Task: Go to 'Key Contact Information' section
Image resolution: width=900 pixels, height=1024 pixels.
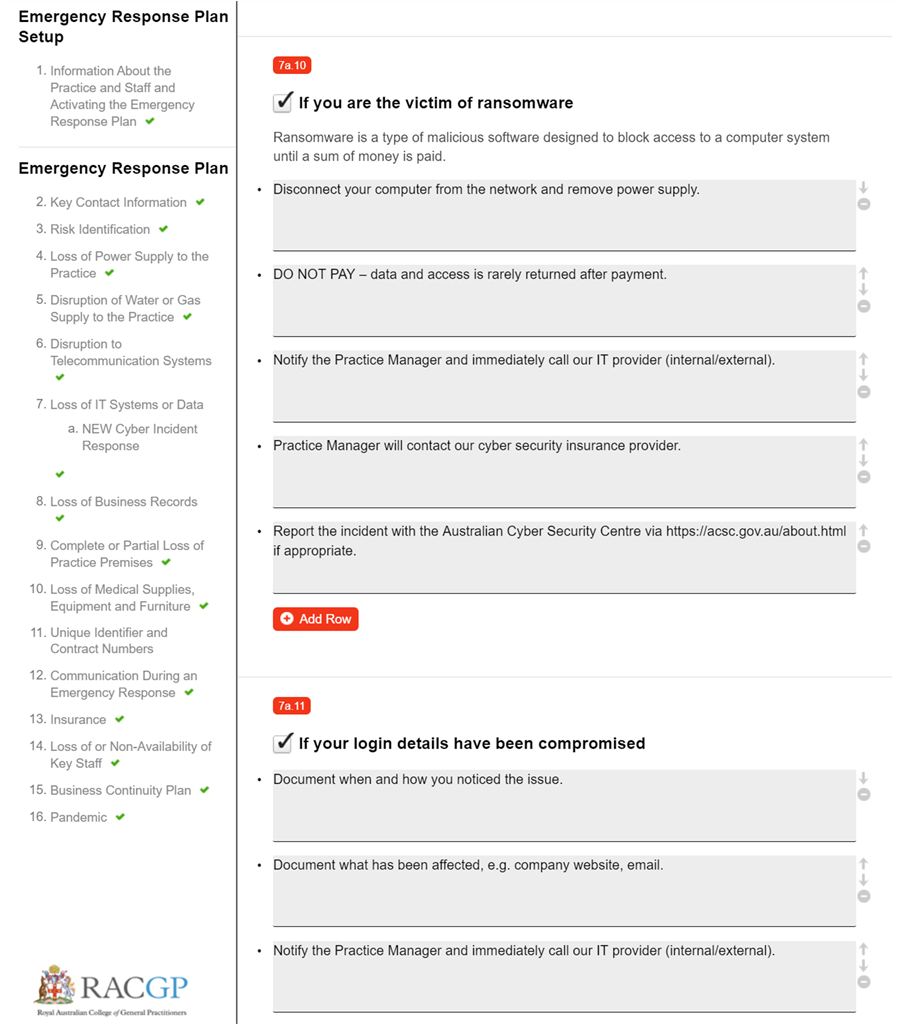Action: point(118,202)
